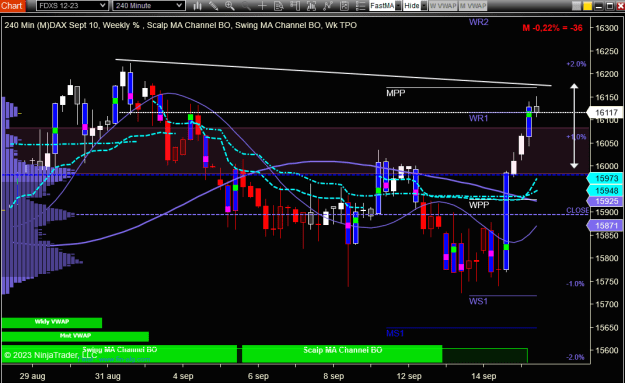
Task: Click the 14 sep date label
Action: point(483,376)
